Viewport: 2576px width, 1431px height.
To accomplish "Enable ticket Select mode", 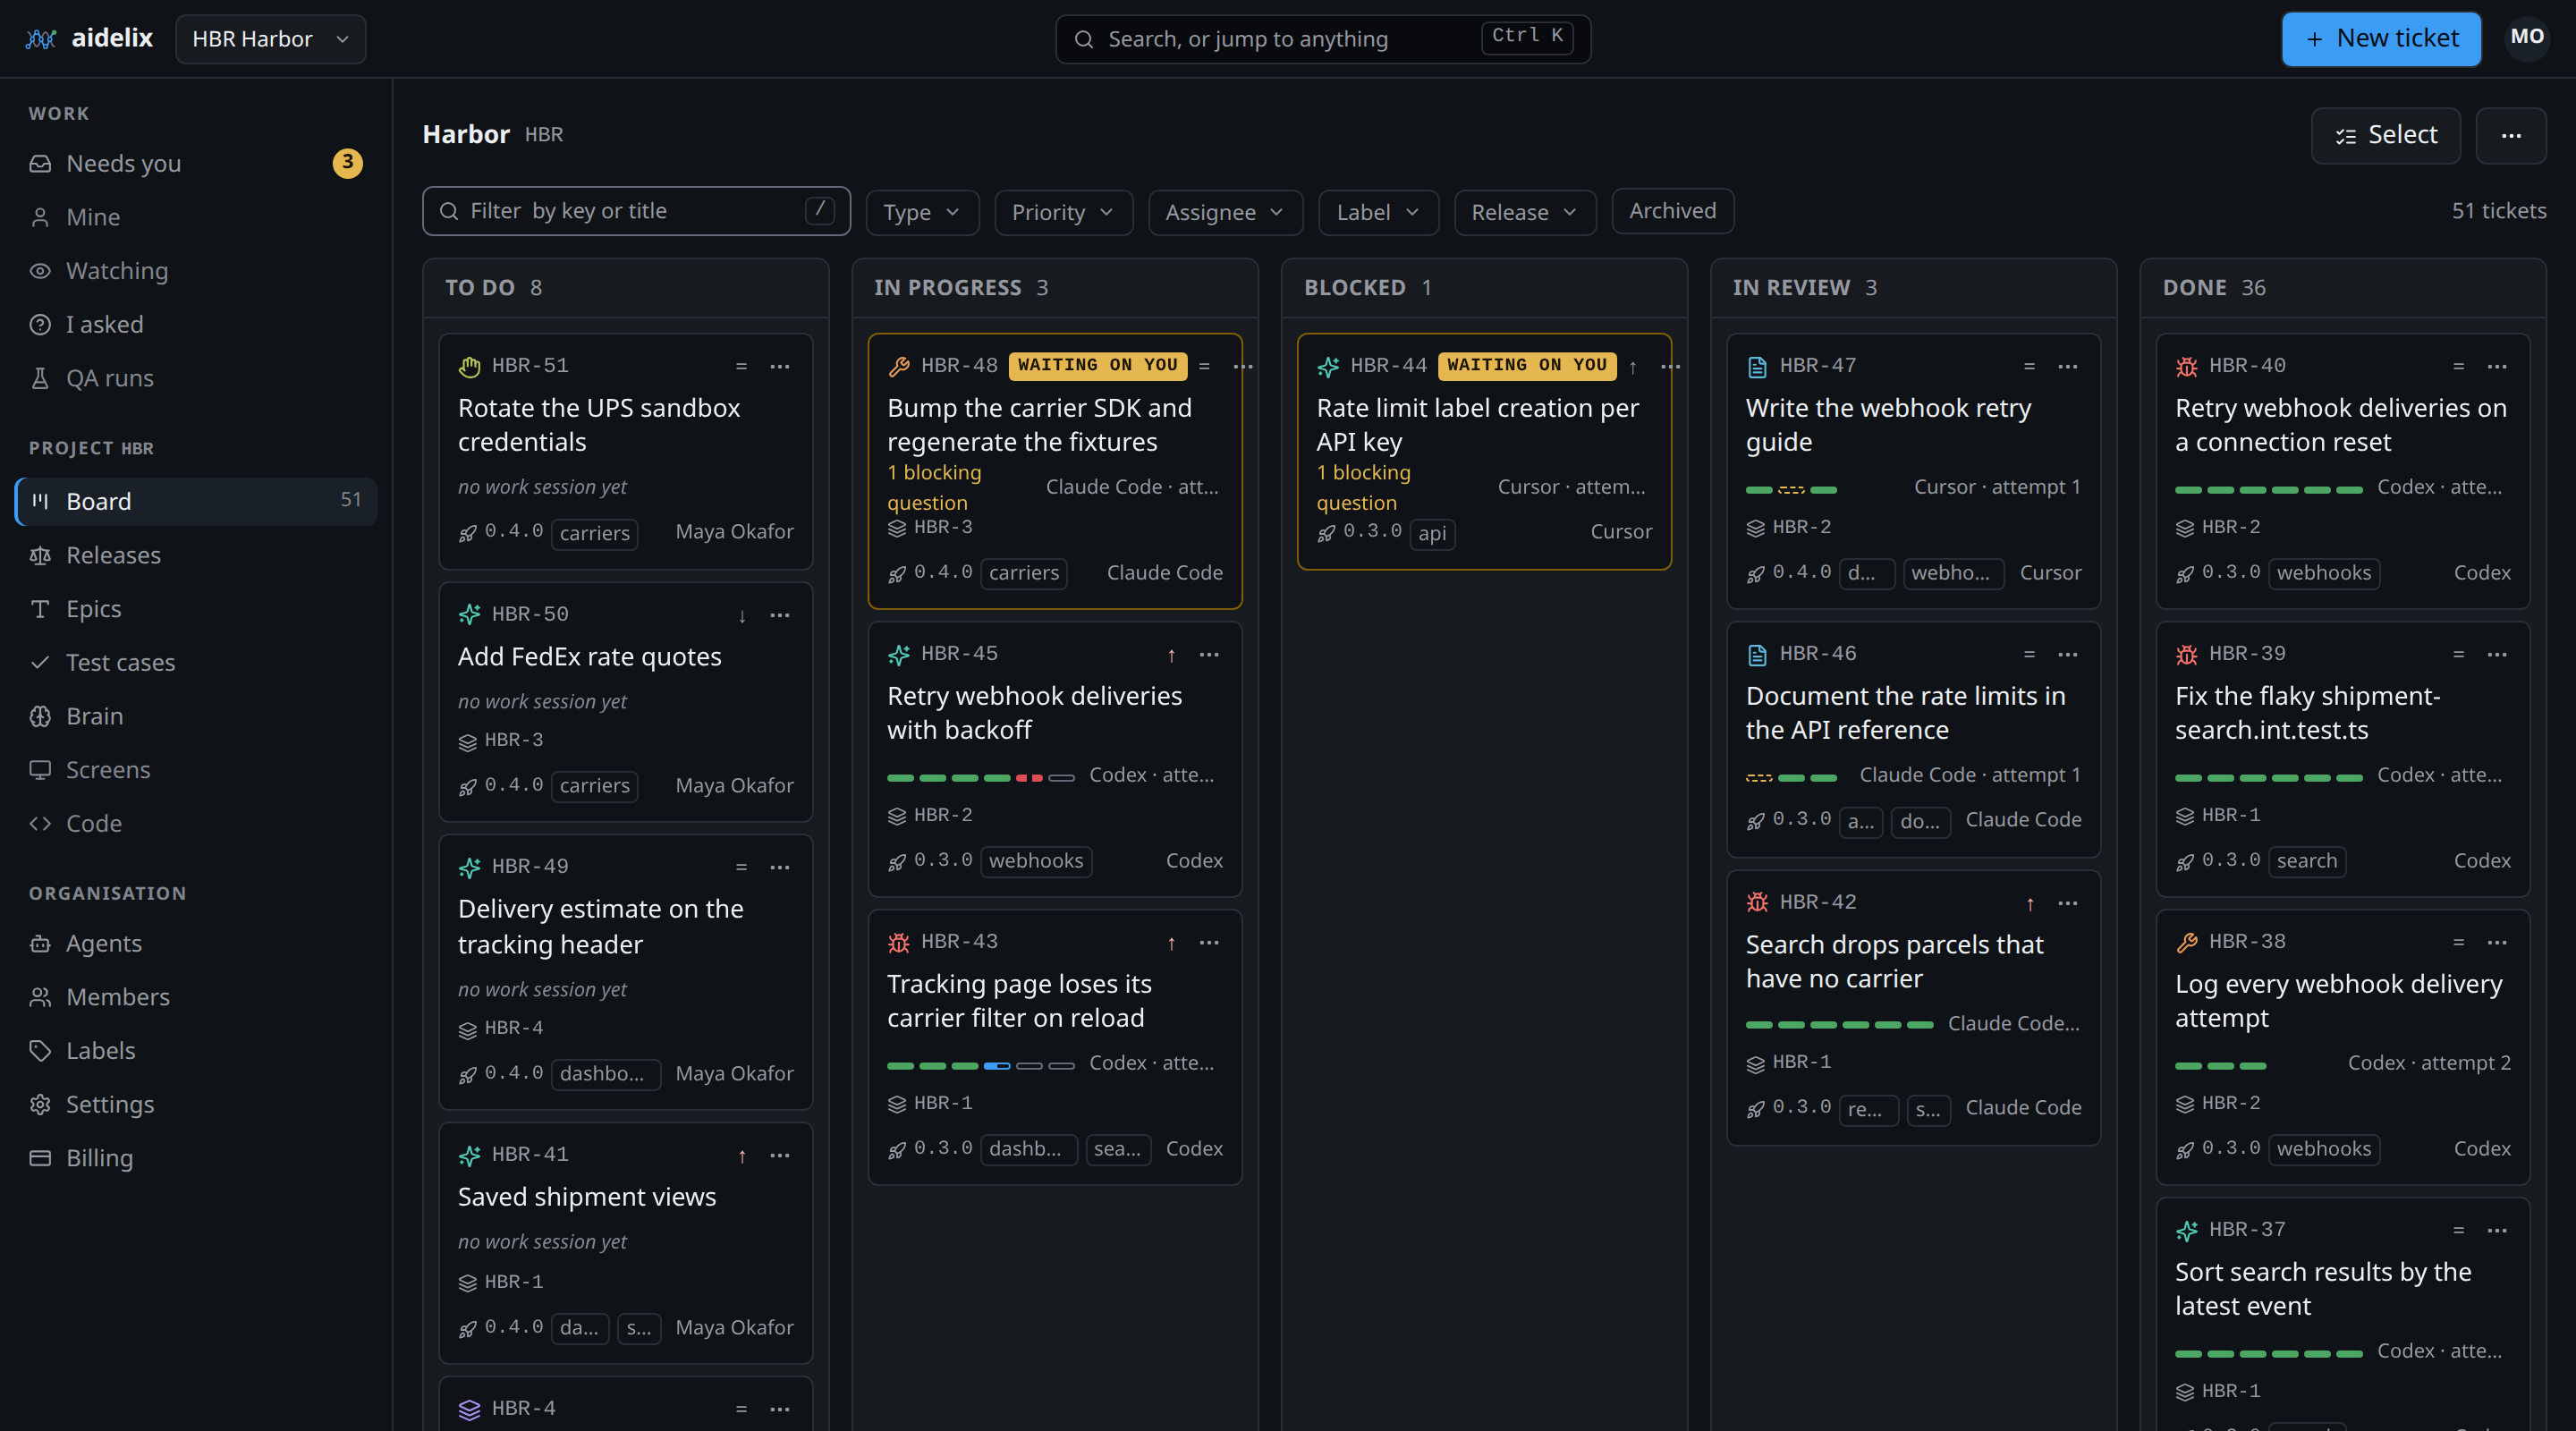I will click(2386, 135).
